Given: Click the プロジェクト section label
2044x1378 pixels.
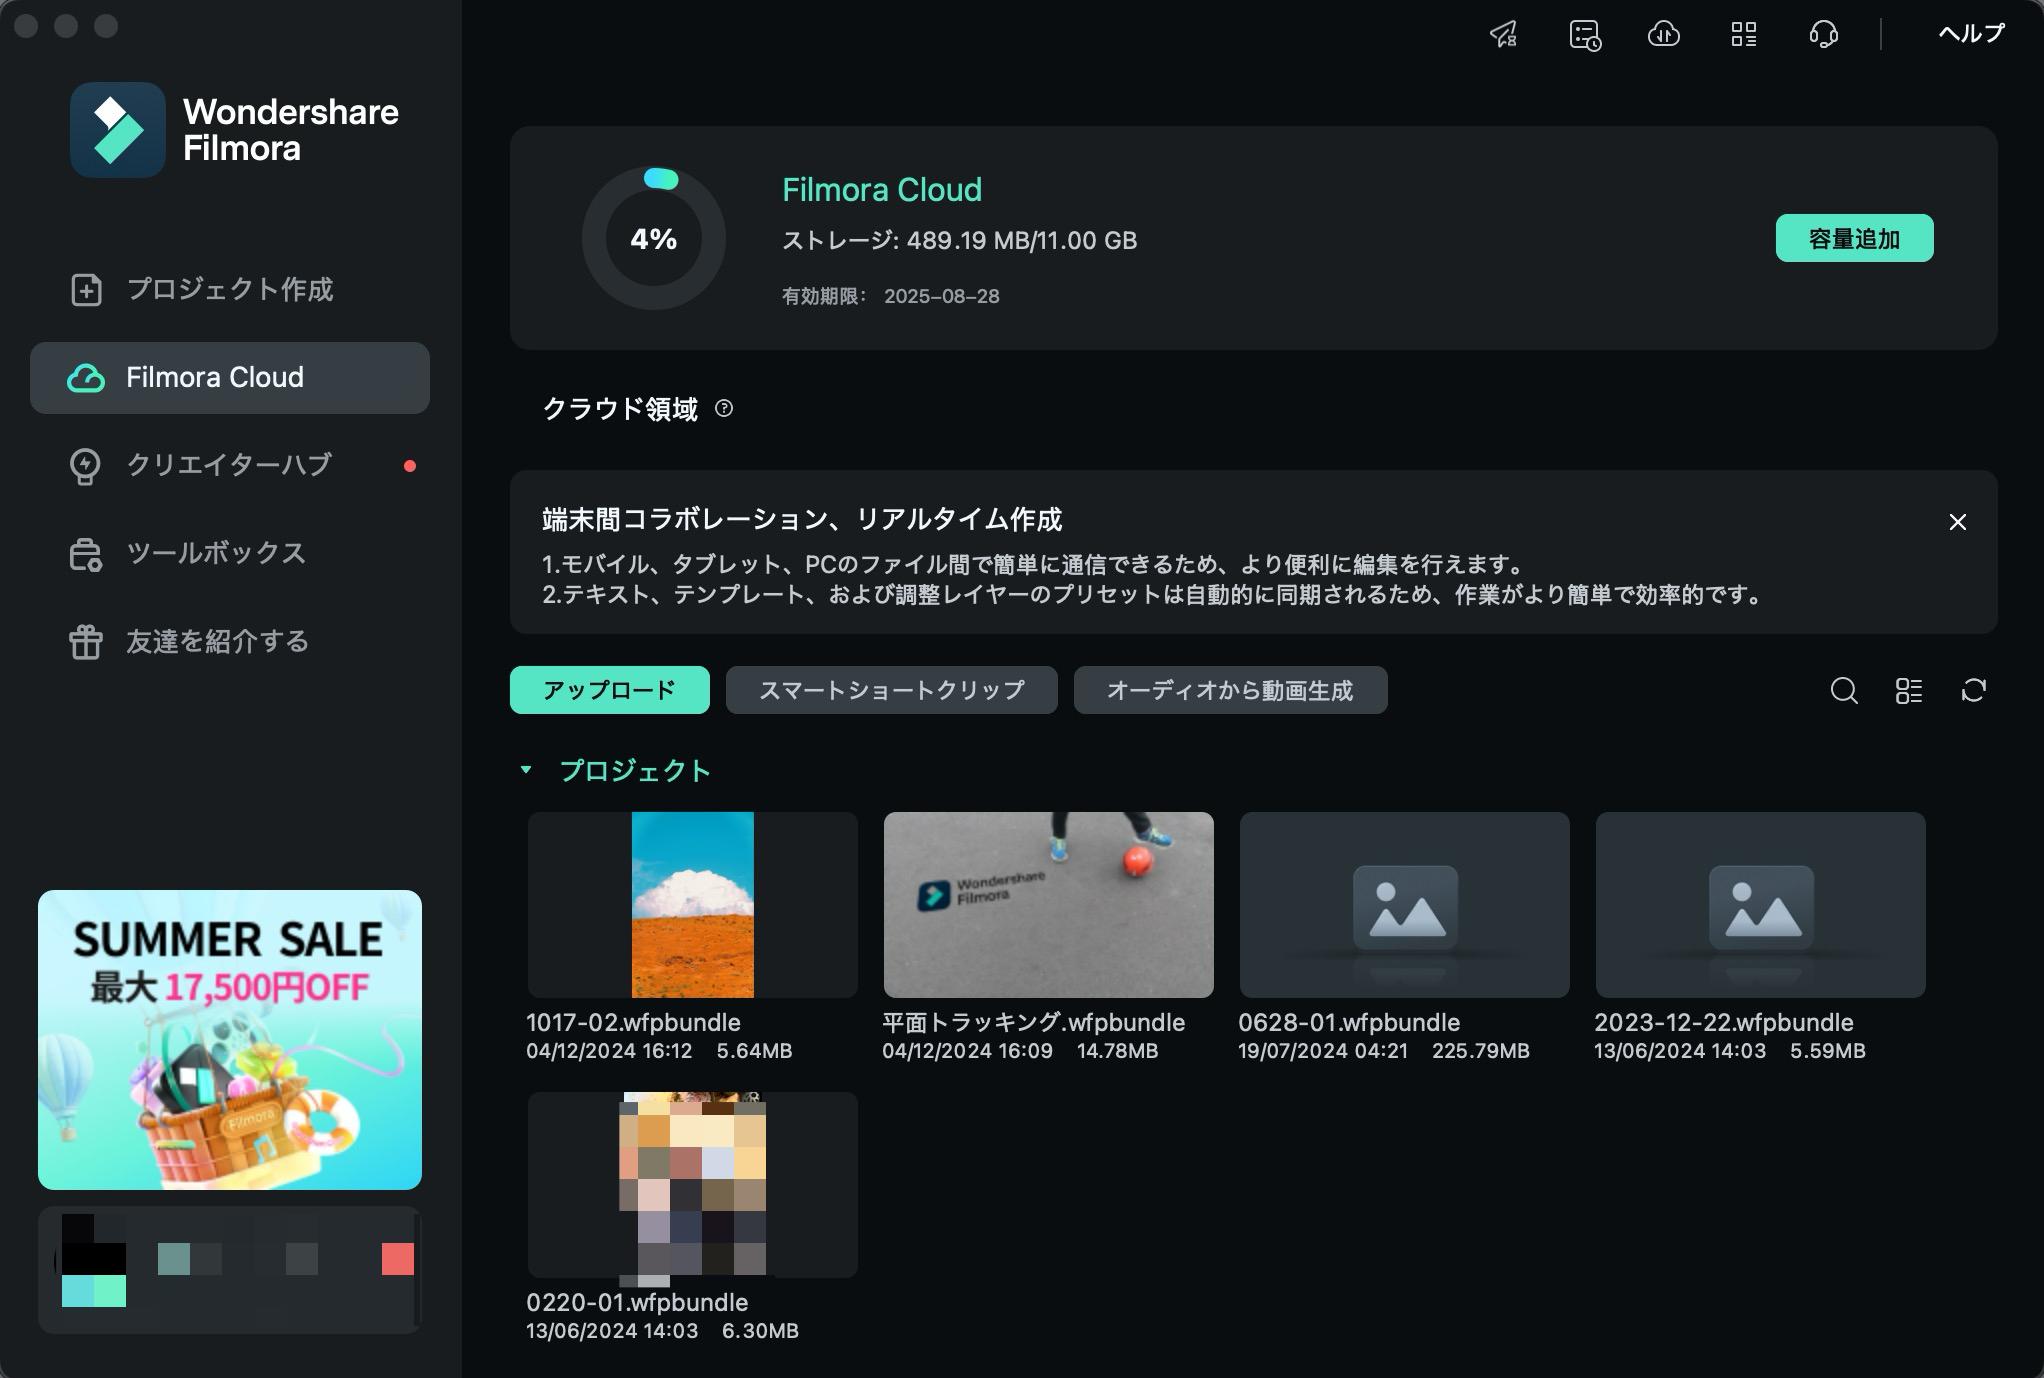Looking at the screenshot, I should coord(635,770).
